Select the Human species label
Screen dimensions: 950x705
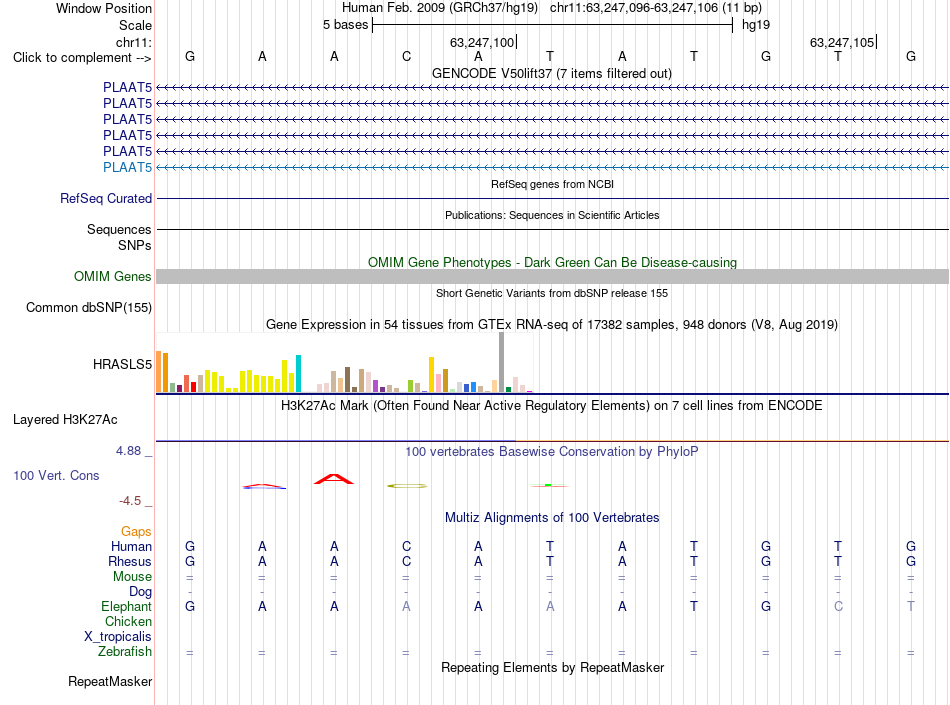click(131, 546)
